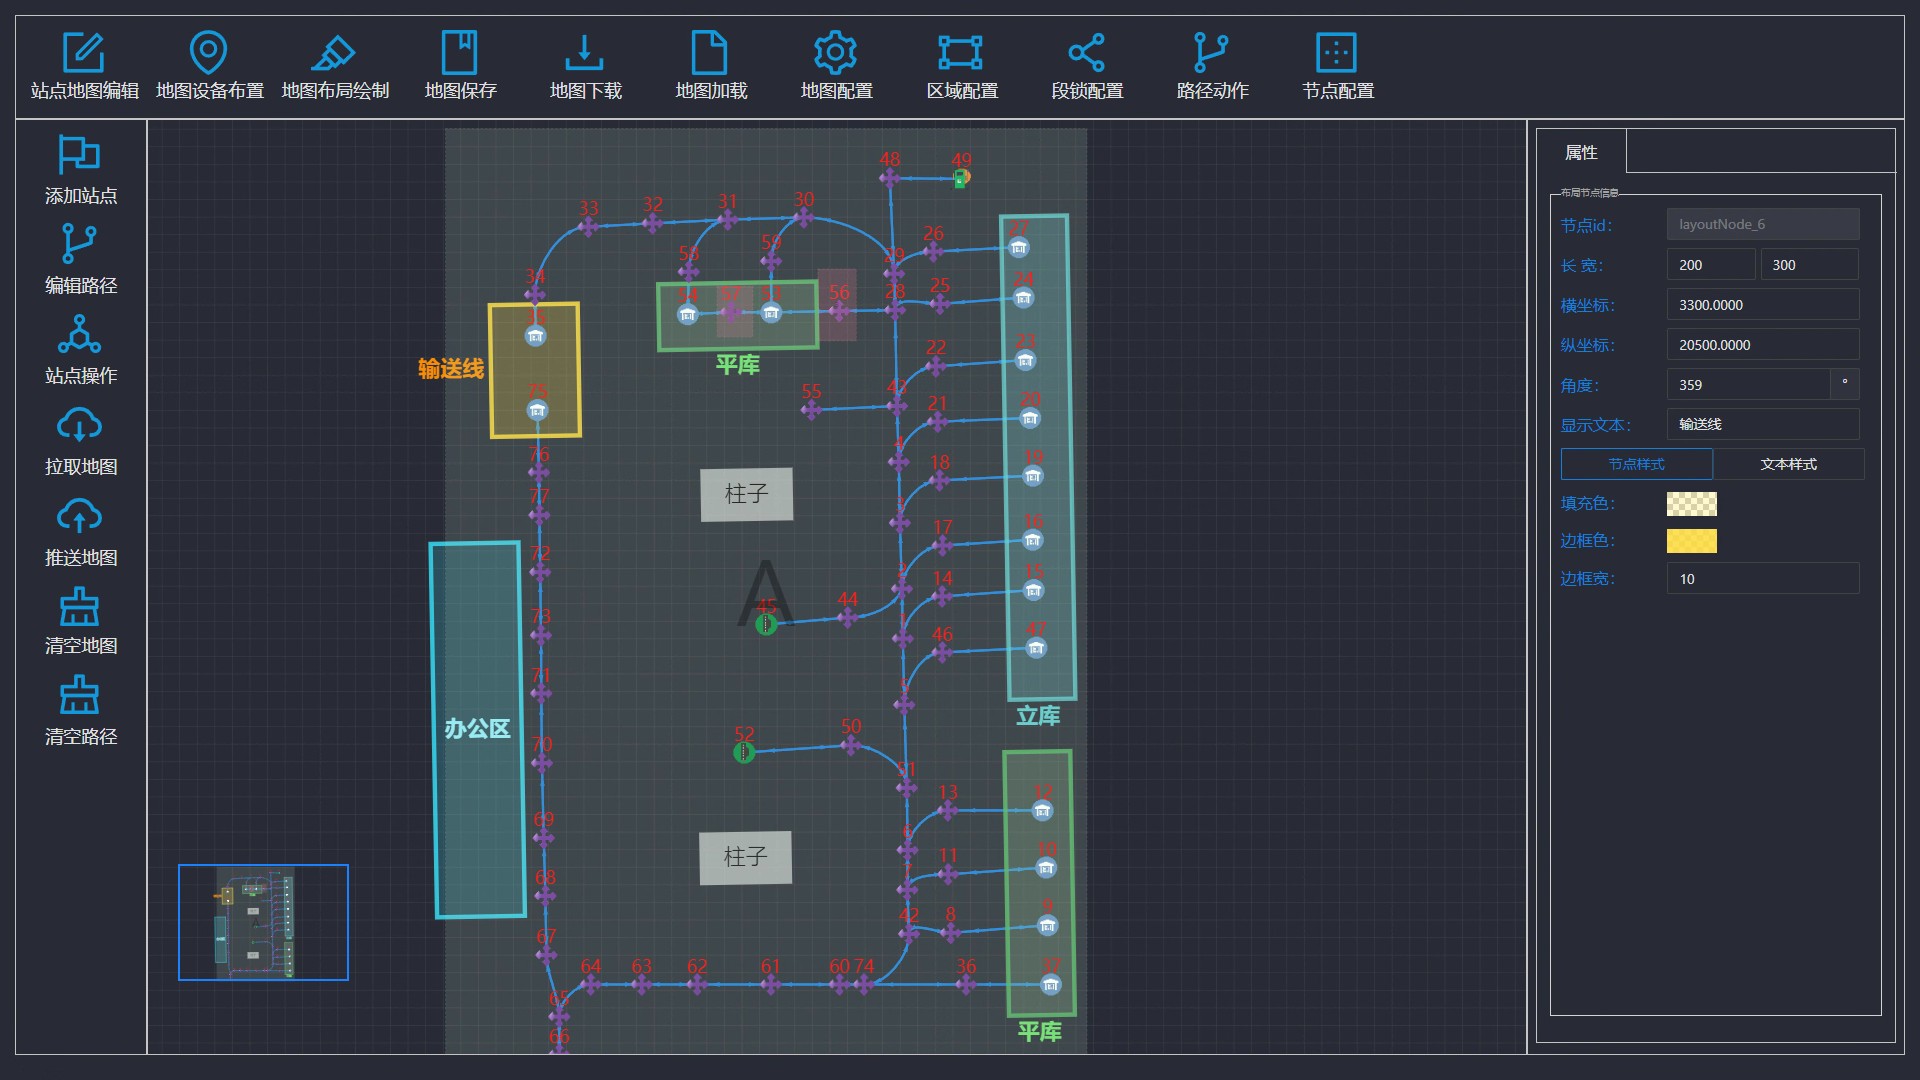Image resolution: width=1920 pixels, height=1080 pixels.
Task: Select the green robot icon at node 49
Action: [961, 179]
